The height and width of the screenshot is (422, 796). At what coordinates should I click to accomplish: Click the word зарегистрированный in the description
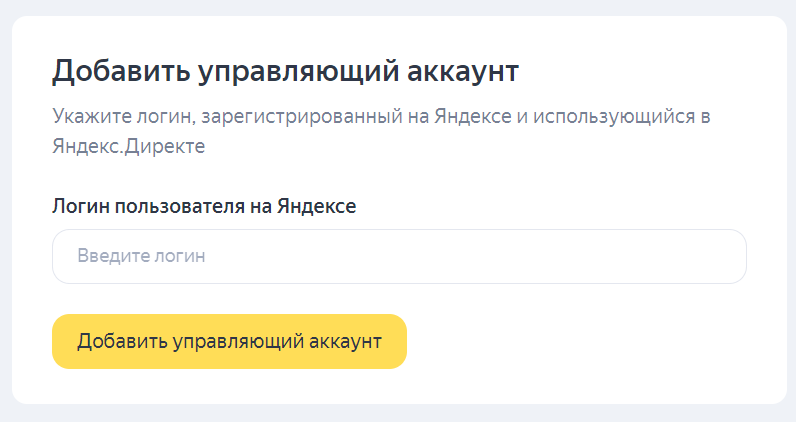pyautogui.click(x=302, y=117)
